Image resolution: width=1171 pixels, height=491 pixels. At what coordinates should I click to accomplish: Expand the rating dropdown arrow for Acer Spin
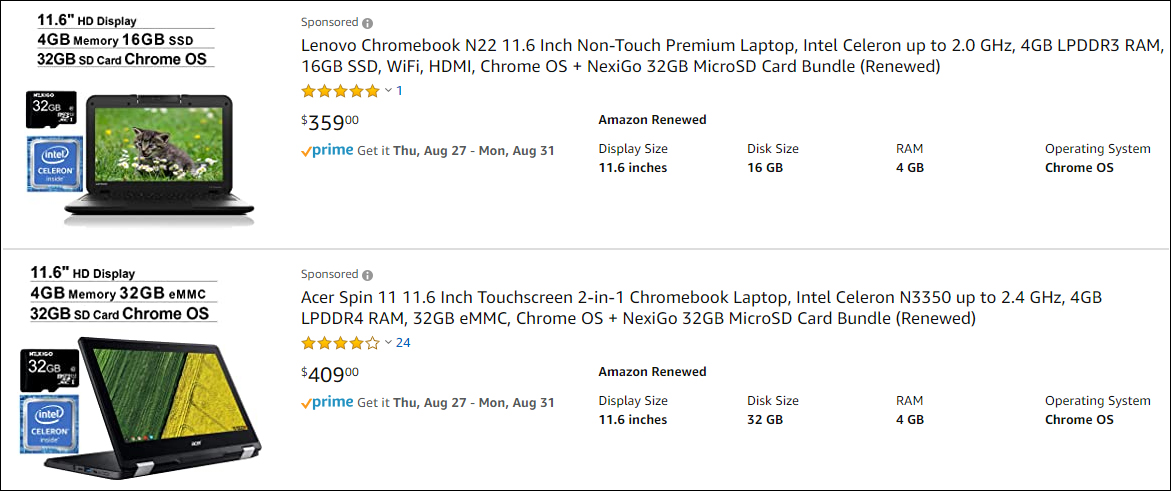389,343
